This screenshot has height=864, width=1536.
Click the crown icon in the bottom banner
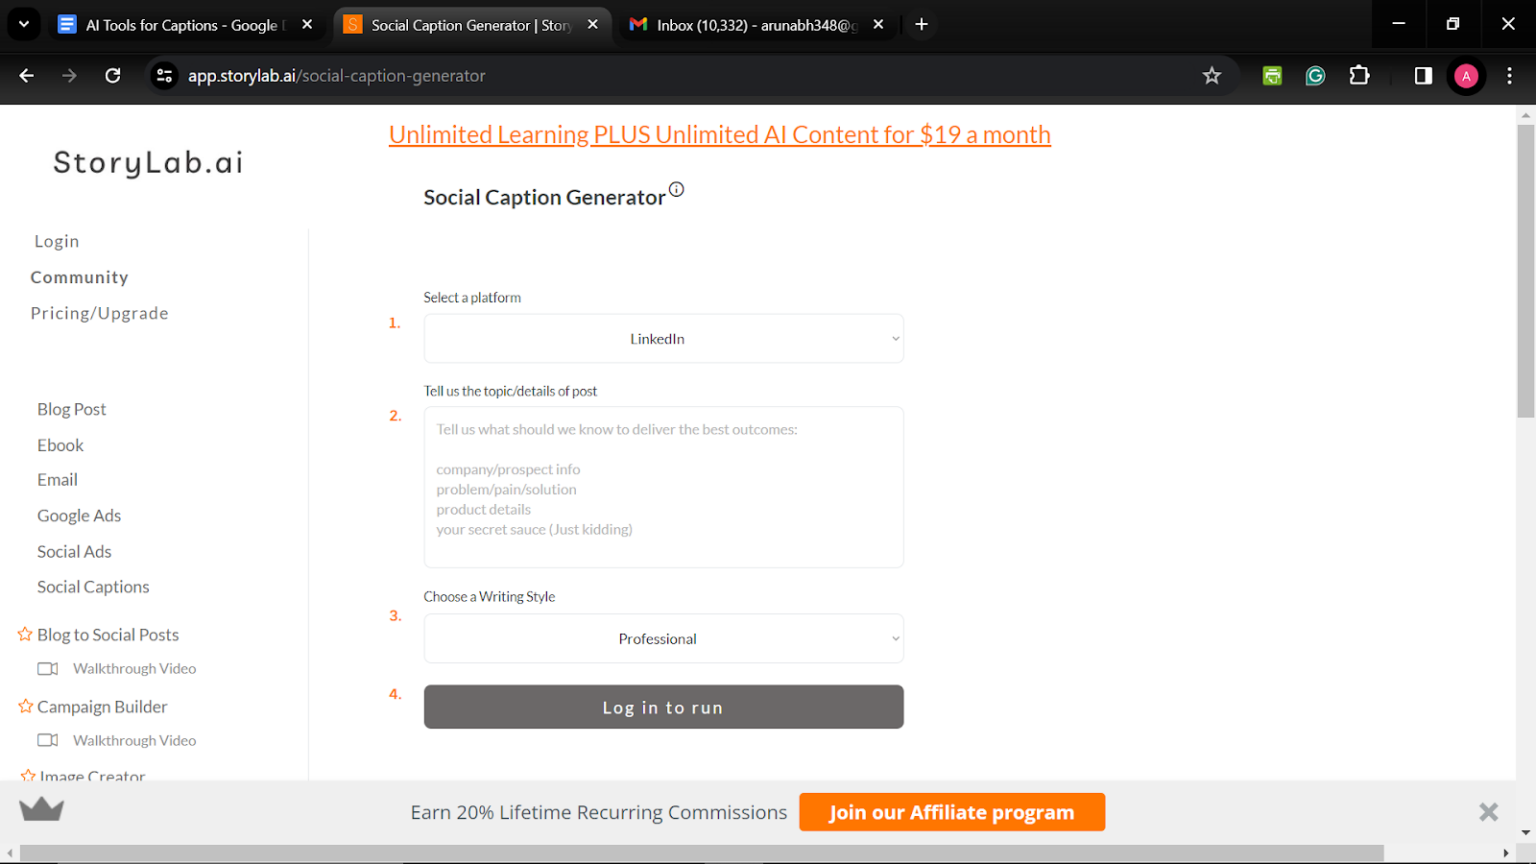41,810
